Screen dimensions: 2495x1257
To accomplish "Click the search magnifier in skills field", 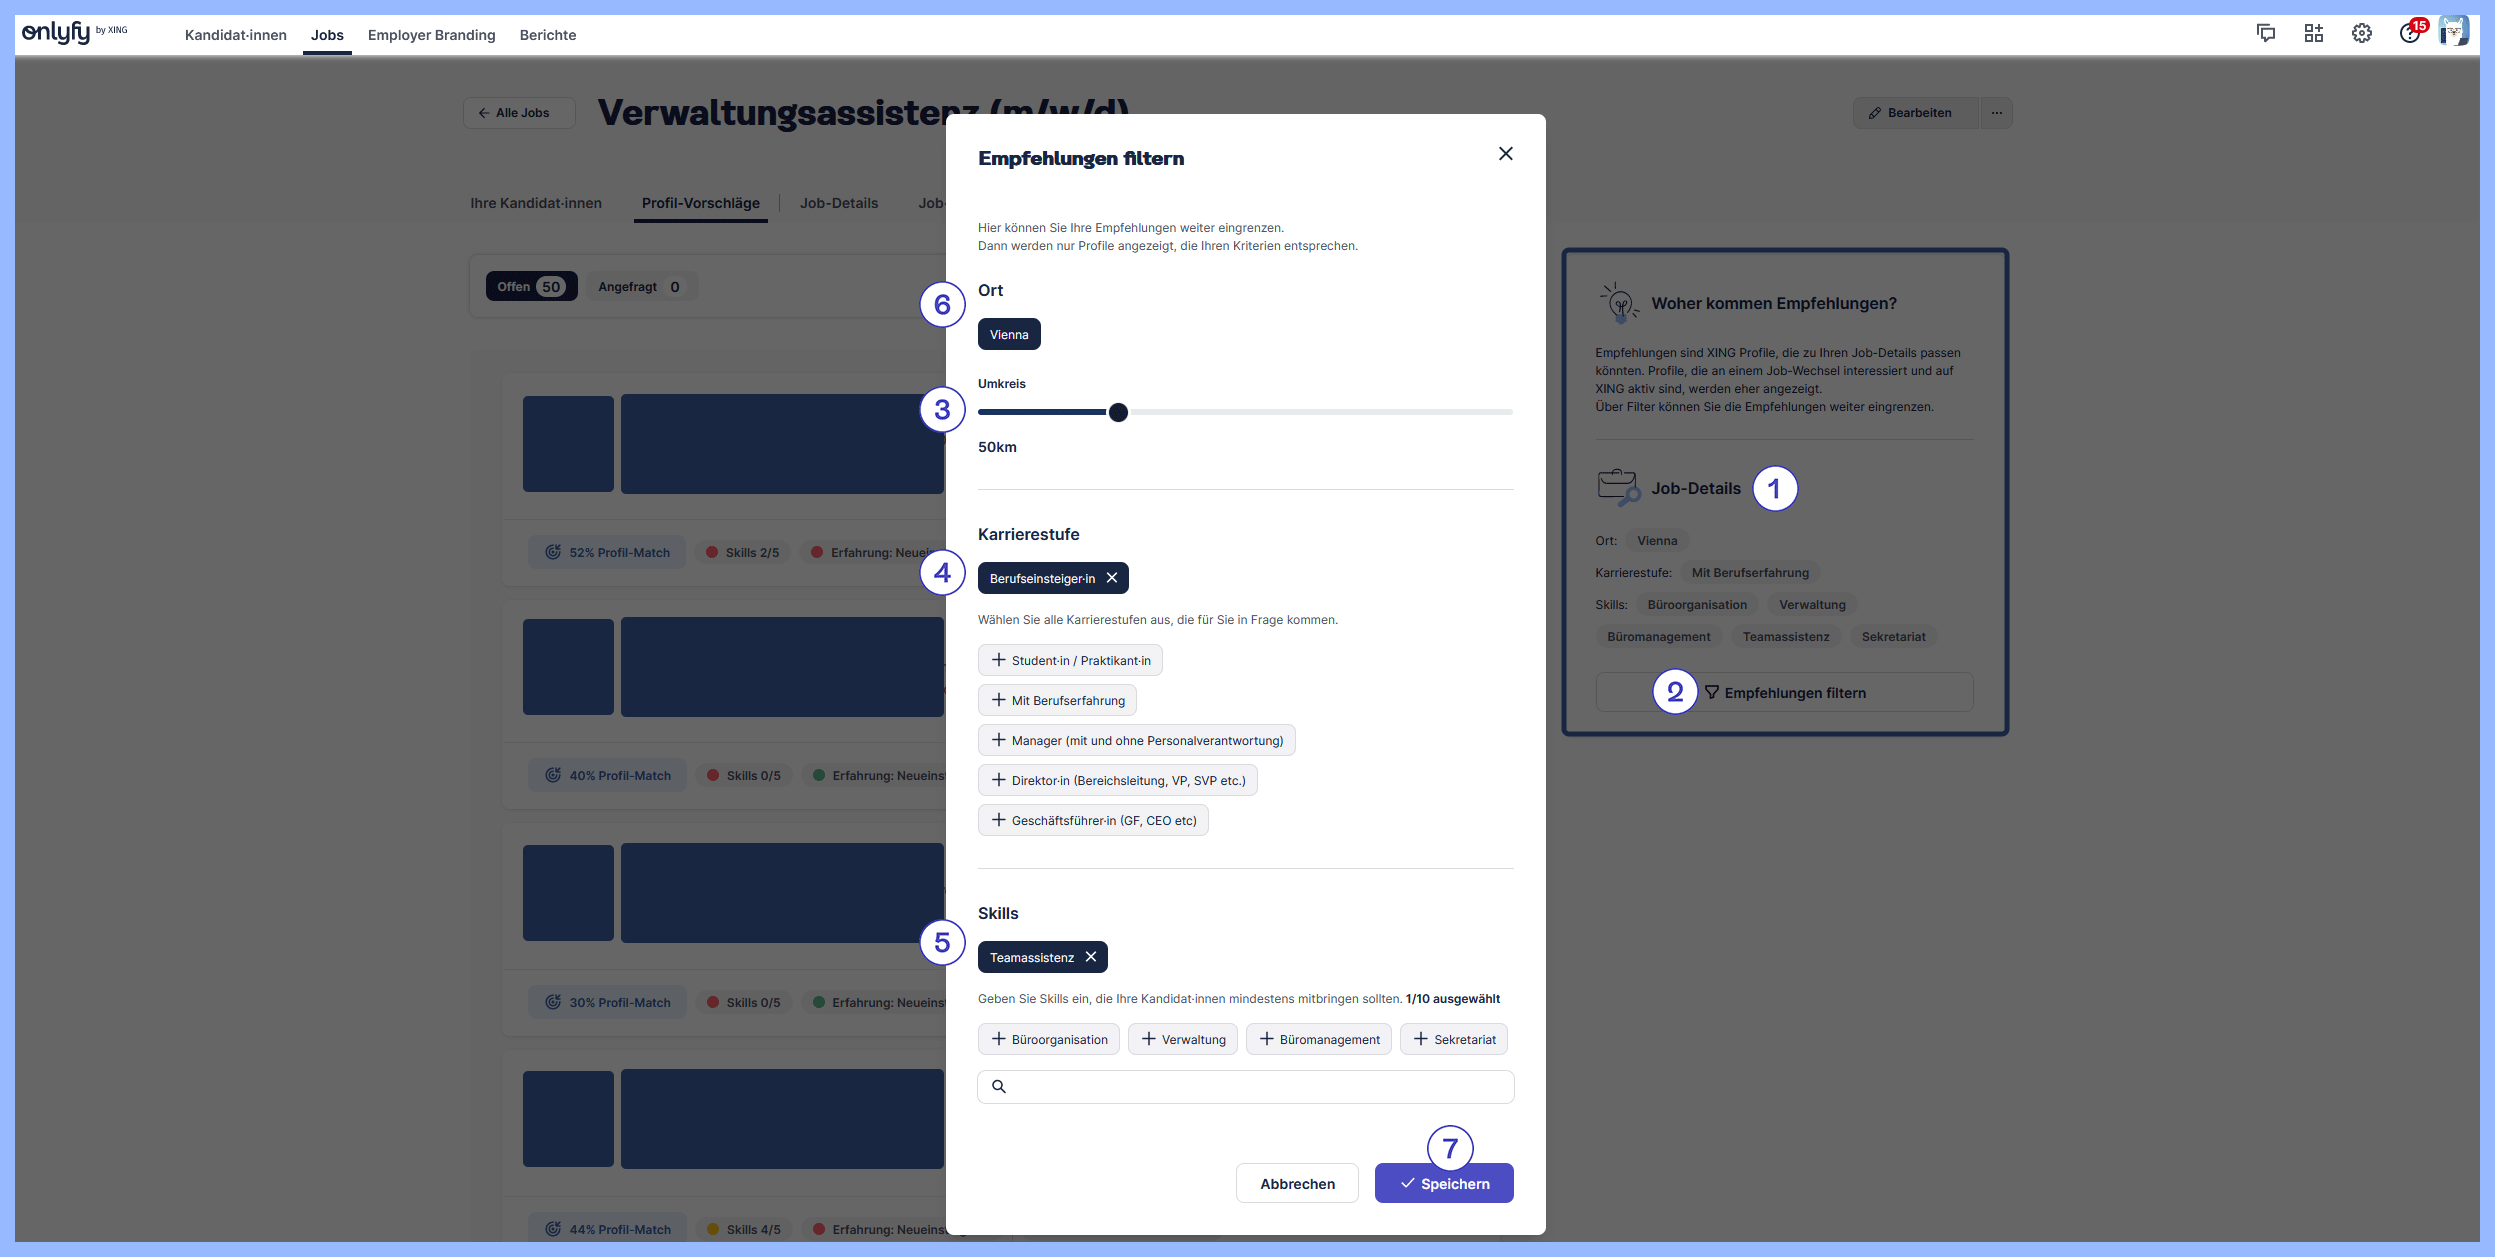I will tap(998, 1086).
